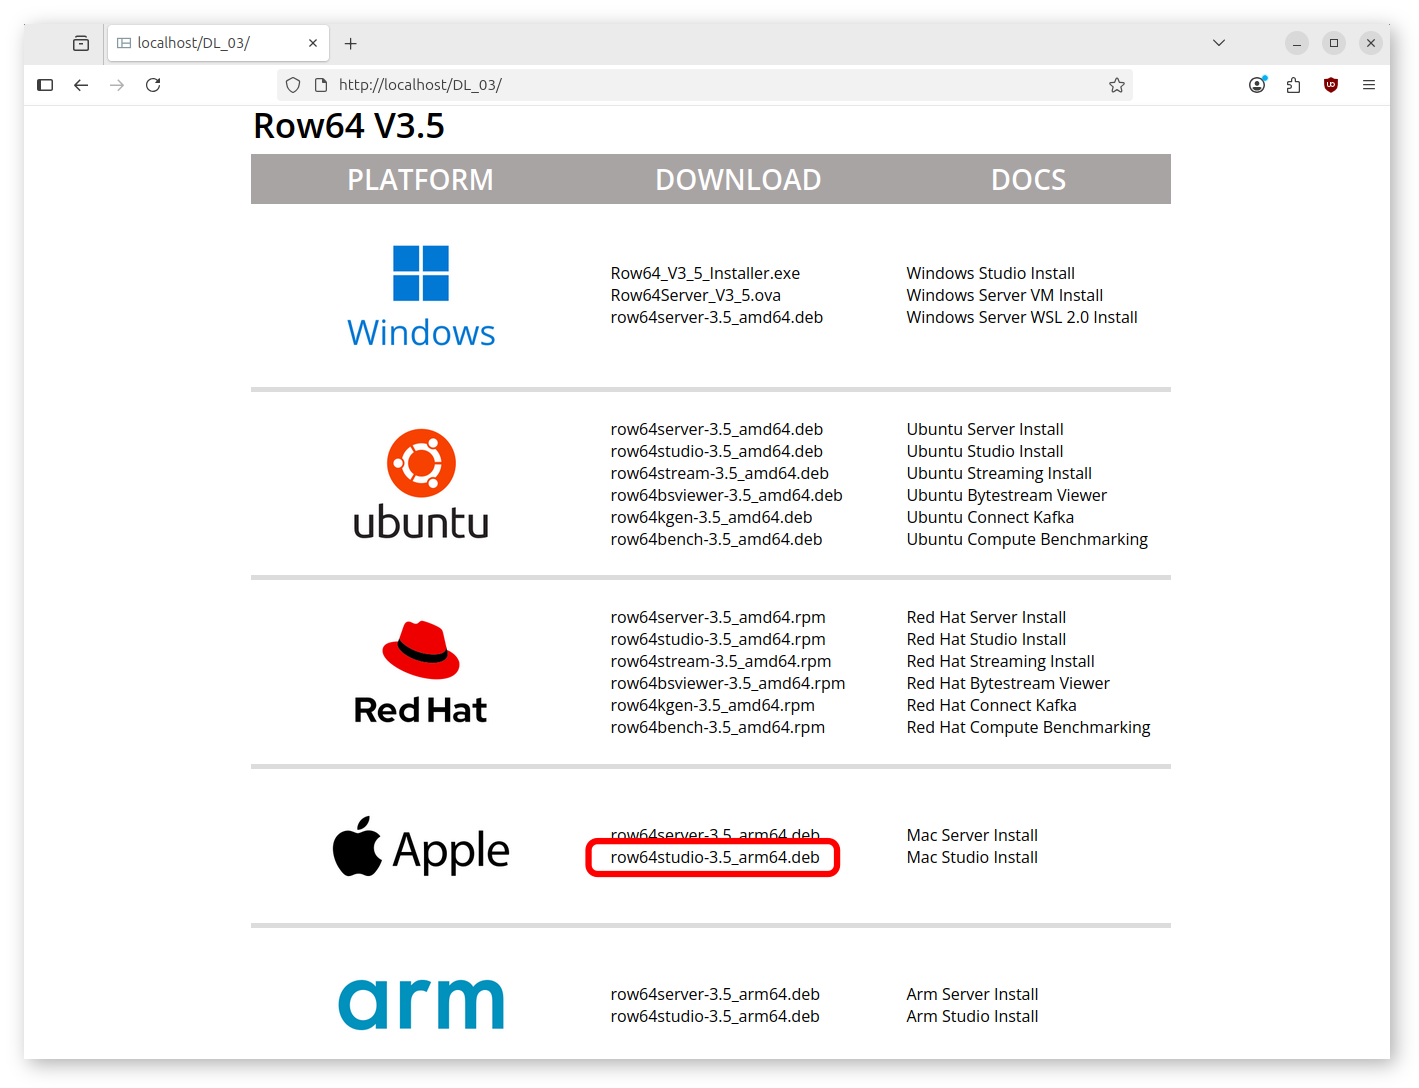Download row64studio-3.5_arm64.deb under Apple

[x=715, y=857]
